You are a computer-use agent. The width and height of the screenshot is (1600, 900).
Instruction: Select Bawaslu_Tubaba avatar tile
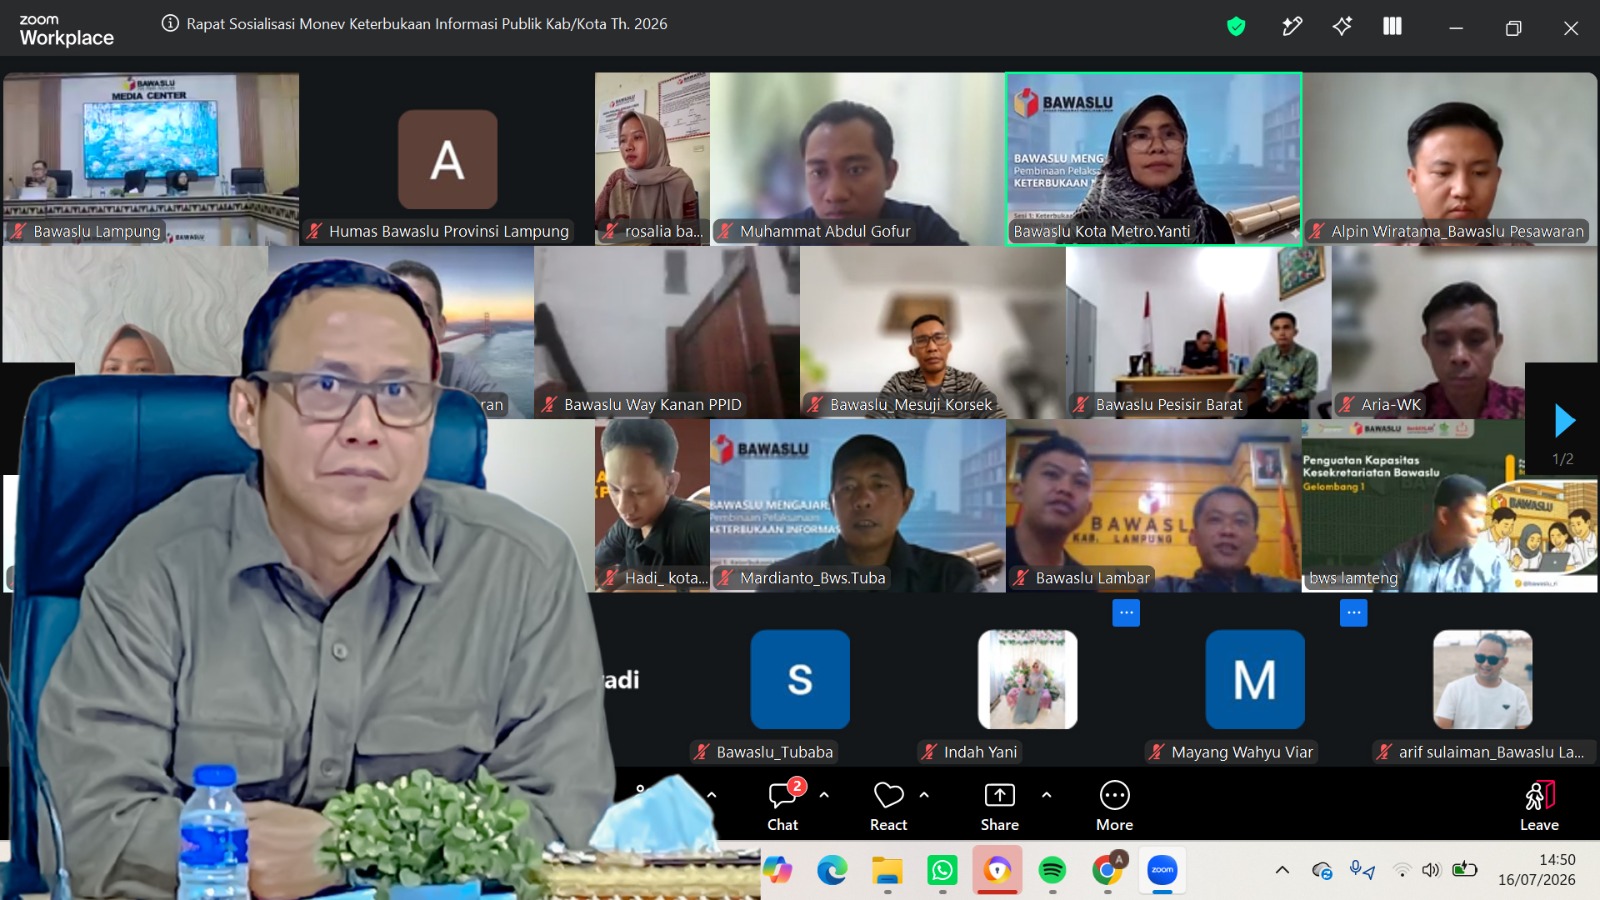pyautogui.click(x=800, y=679)
